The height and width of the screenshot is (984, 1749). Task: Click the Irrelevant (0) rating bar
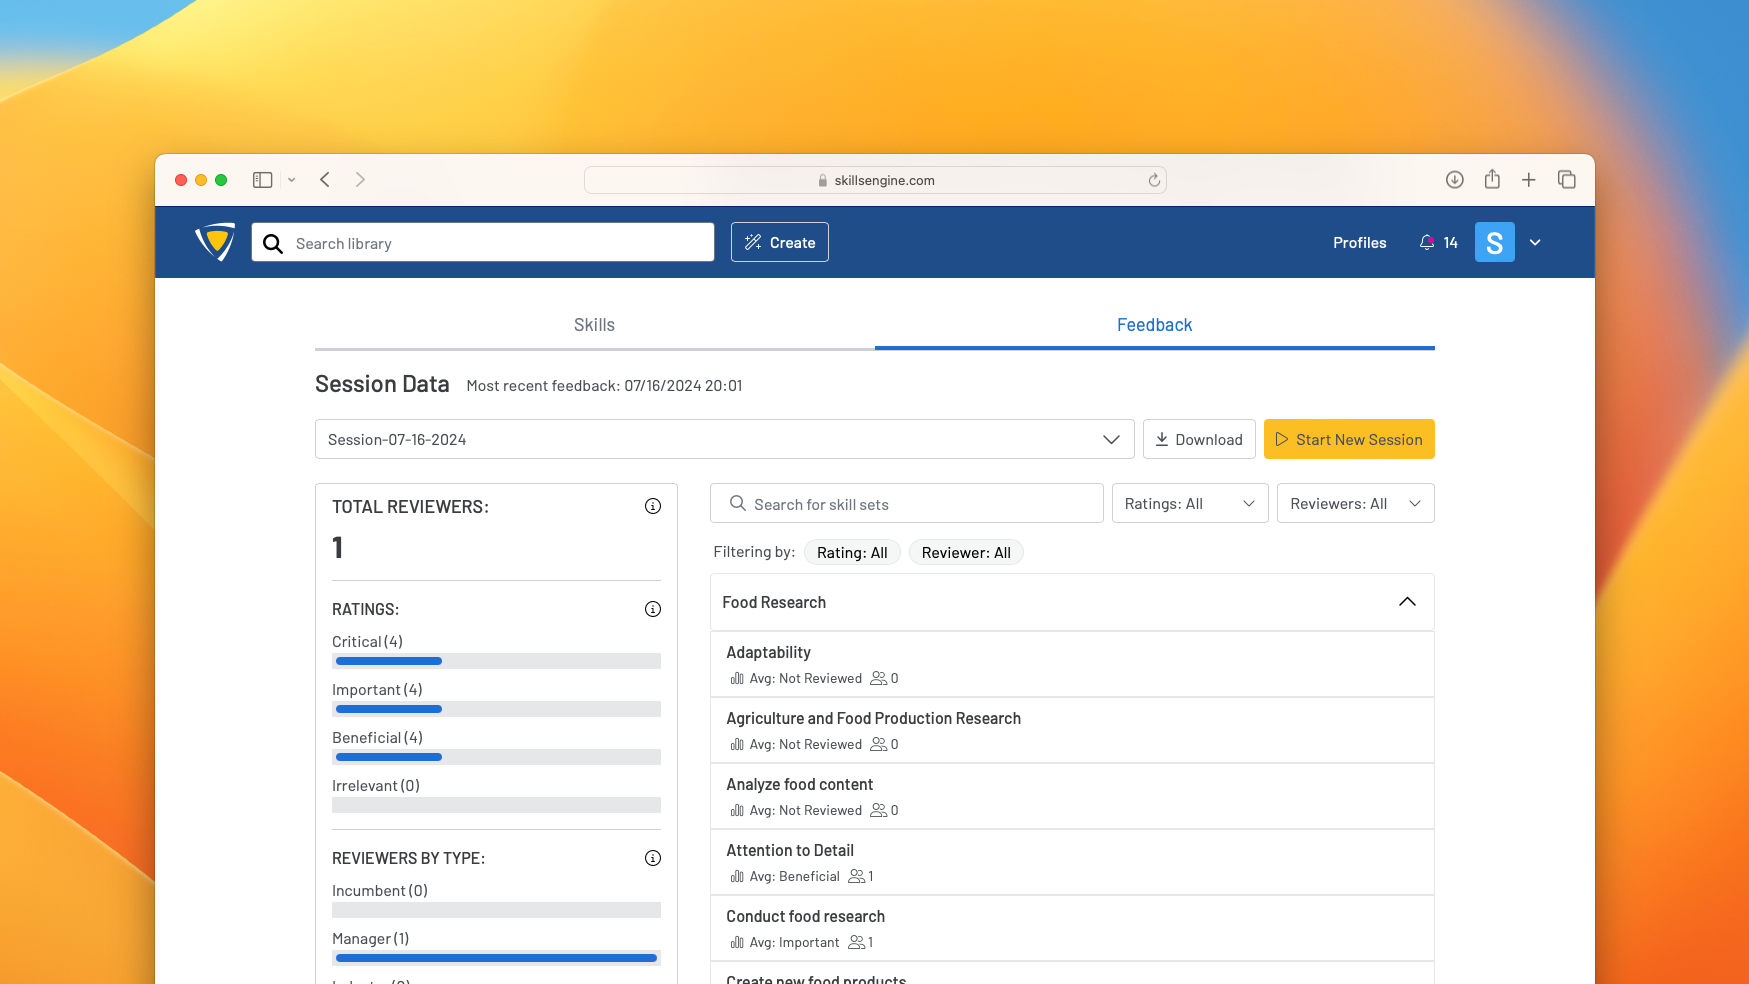pos(496,805)
